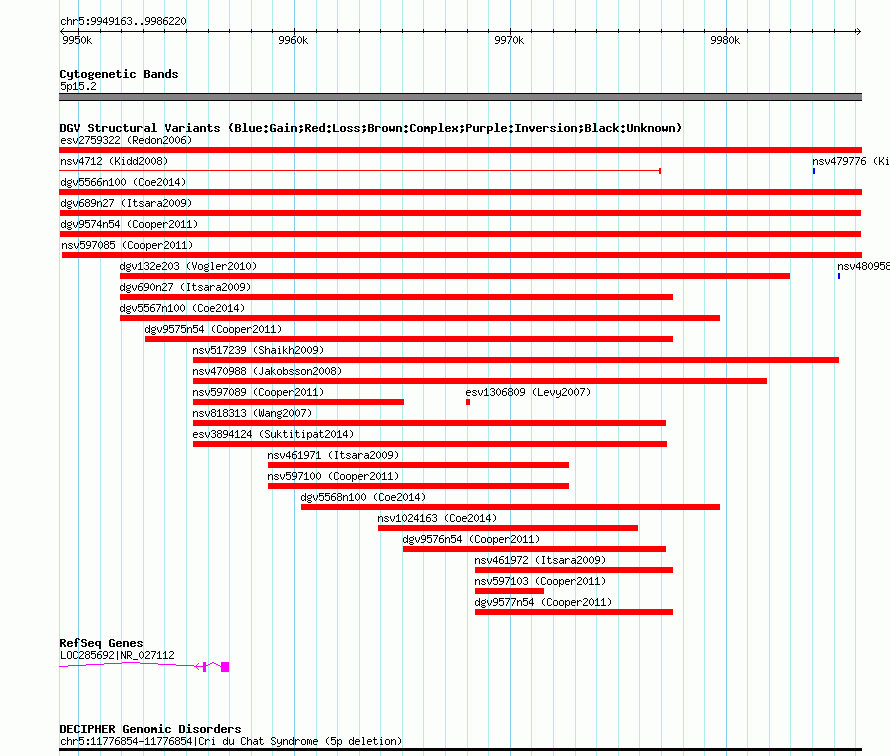This screenshot has width=890, height=756.
Task: Click the RefSeq Genes track title
Action: 101,643
